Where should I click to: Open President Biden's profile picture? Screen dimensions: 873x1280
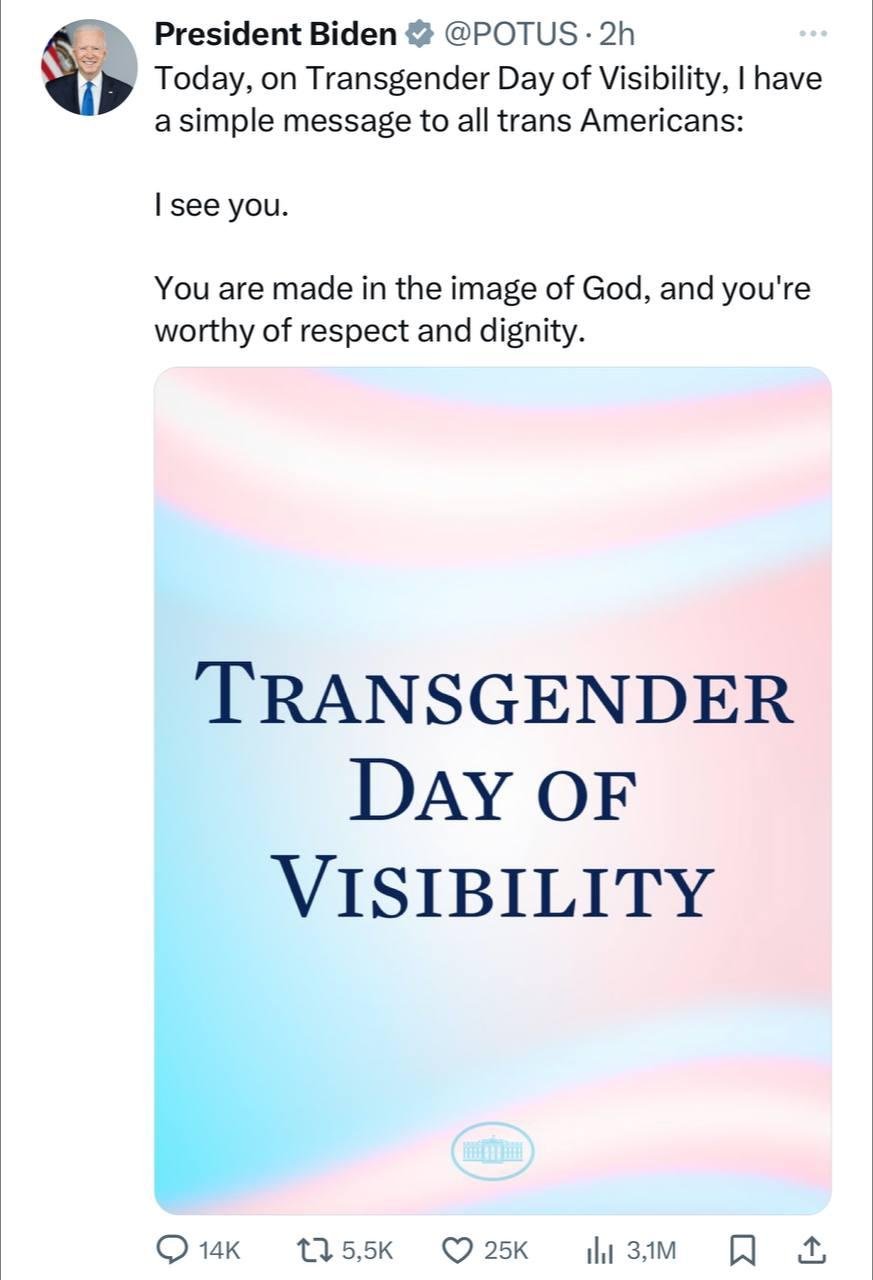tap(88, 67)
